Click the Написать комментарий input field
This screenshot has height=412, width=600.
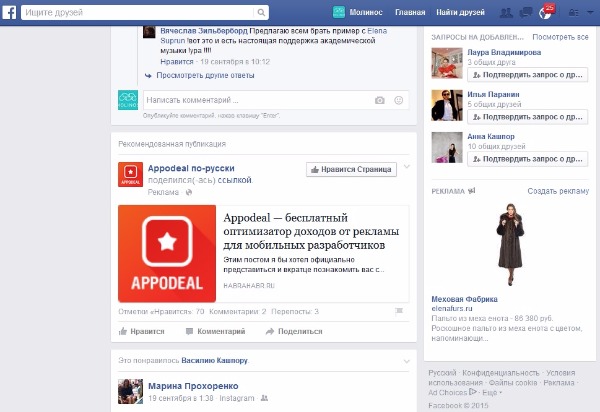tap(276, 100)
